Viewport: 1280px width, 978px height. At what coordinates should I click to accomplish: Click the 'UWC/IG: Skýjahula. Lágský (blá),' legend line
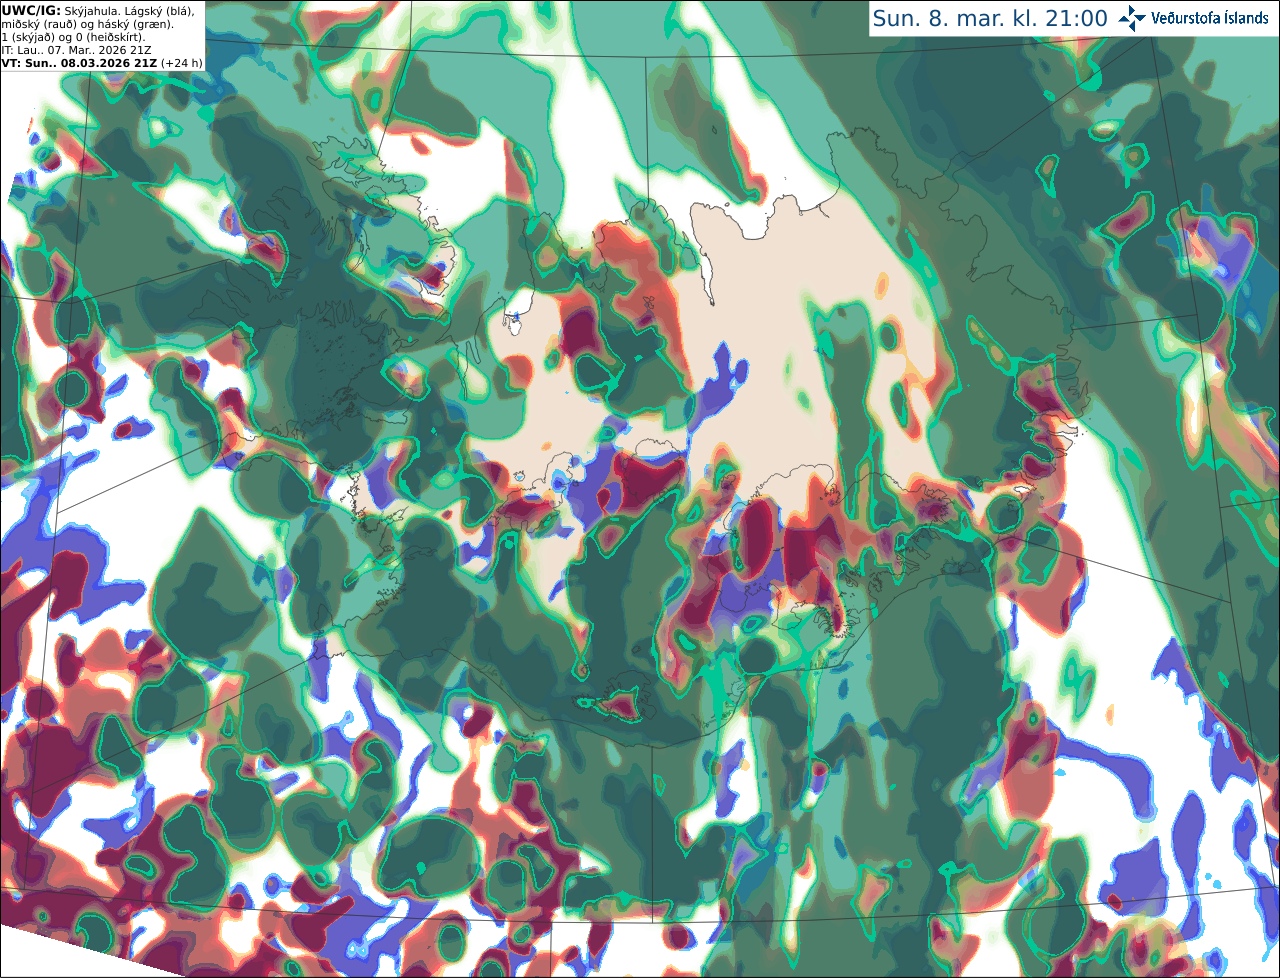[x=98, y=11]
